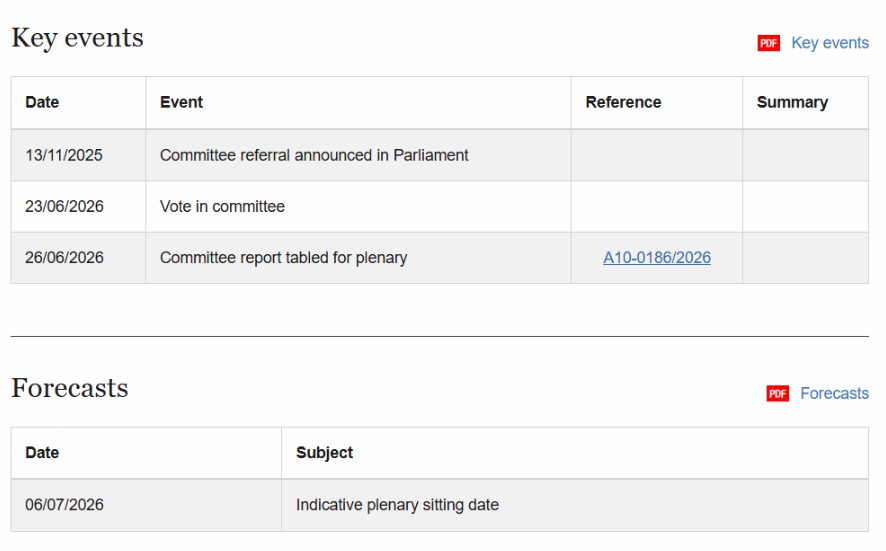Select the 13/11/2025 date cell
Viewport: 886px width, 551px height.
79,155
